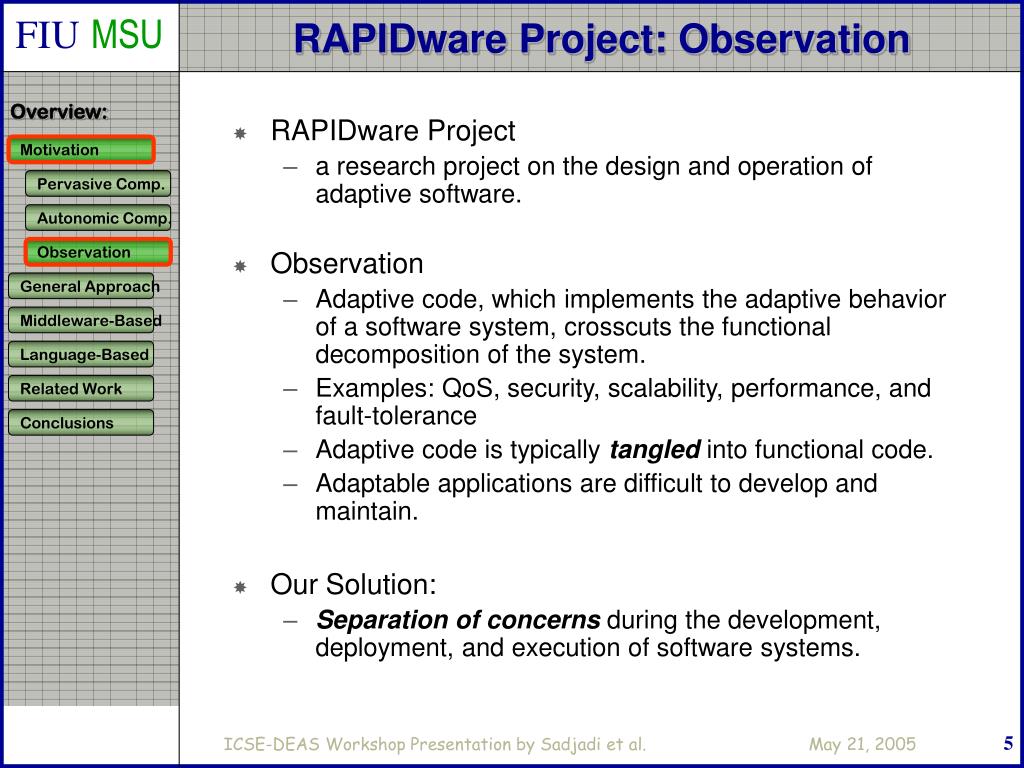Select the line beginning Adaptable applications are difficult

[x=596, y=484]
